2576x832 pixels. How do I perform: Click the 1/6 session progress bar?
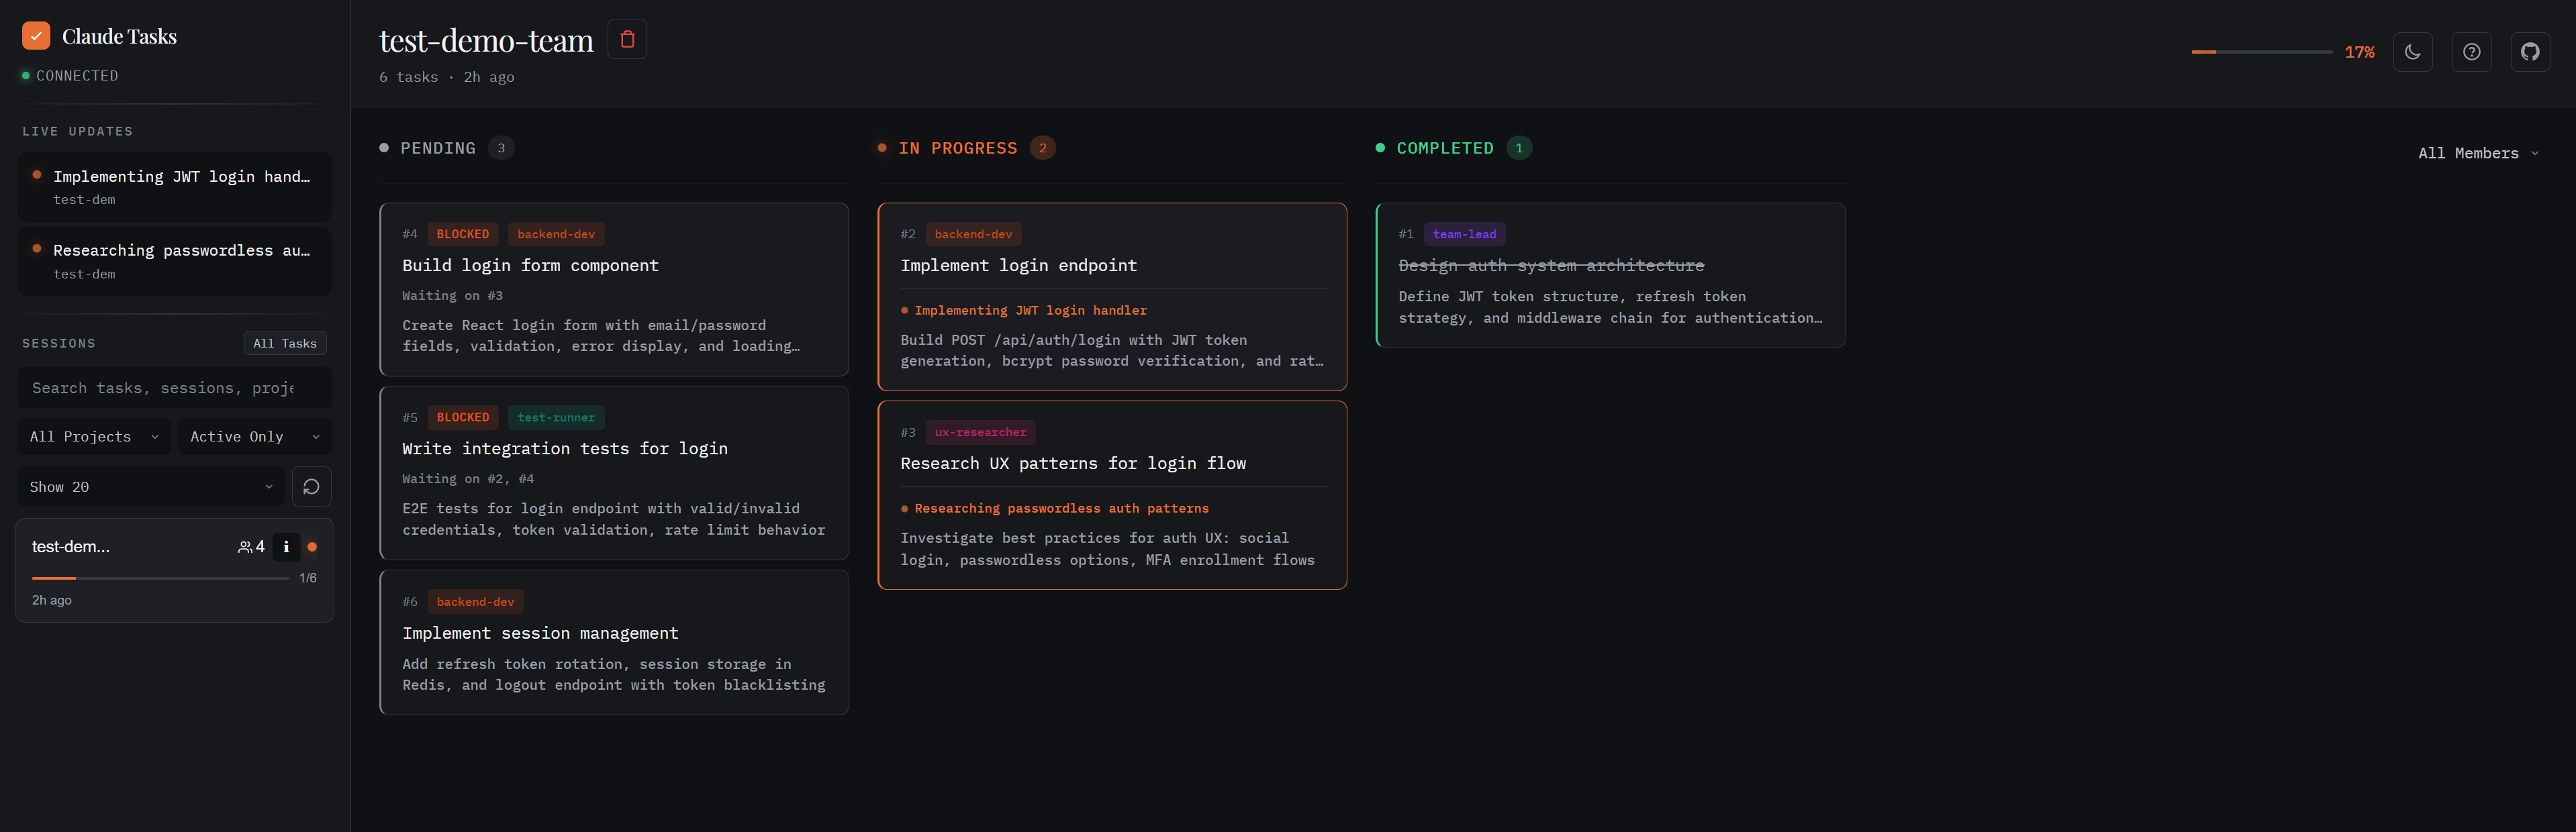160,577
